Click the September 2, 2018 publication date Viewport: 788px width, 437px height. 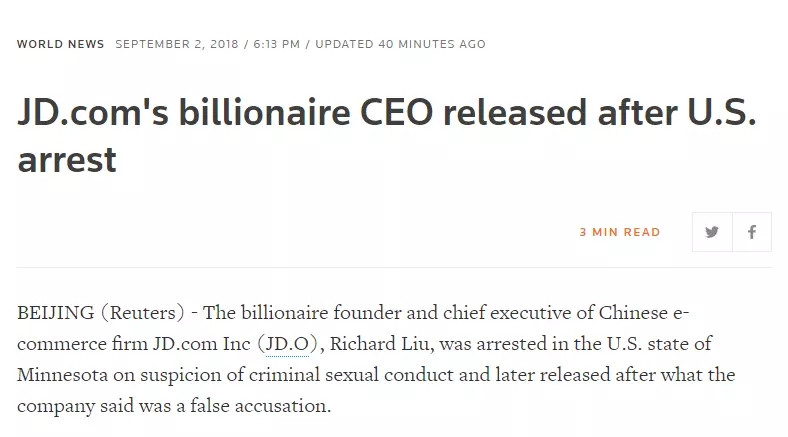point(177,44)
